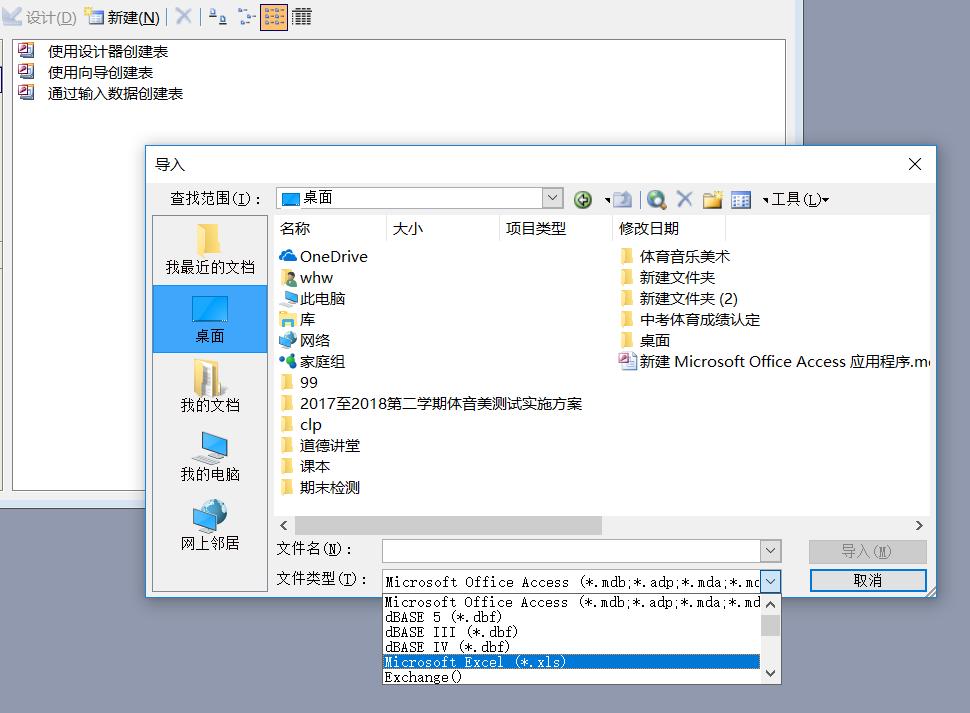Click inside the 文件名 input field
970x713 pixels.
pos(560,550)
